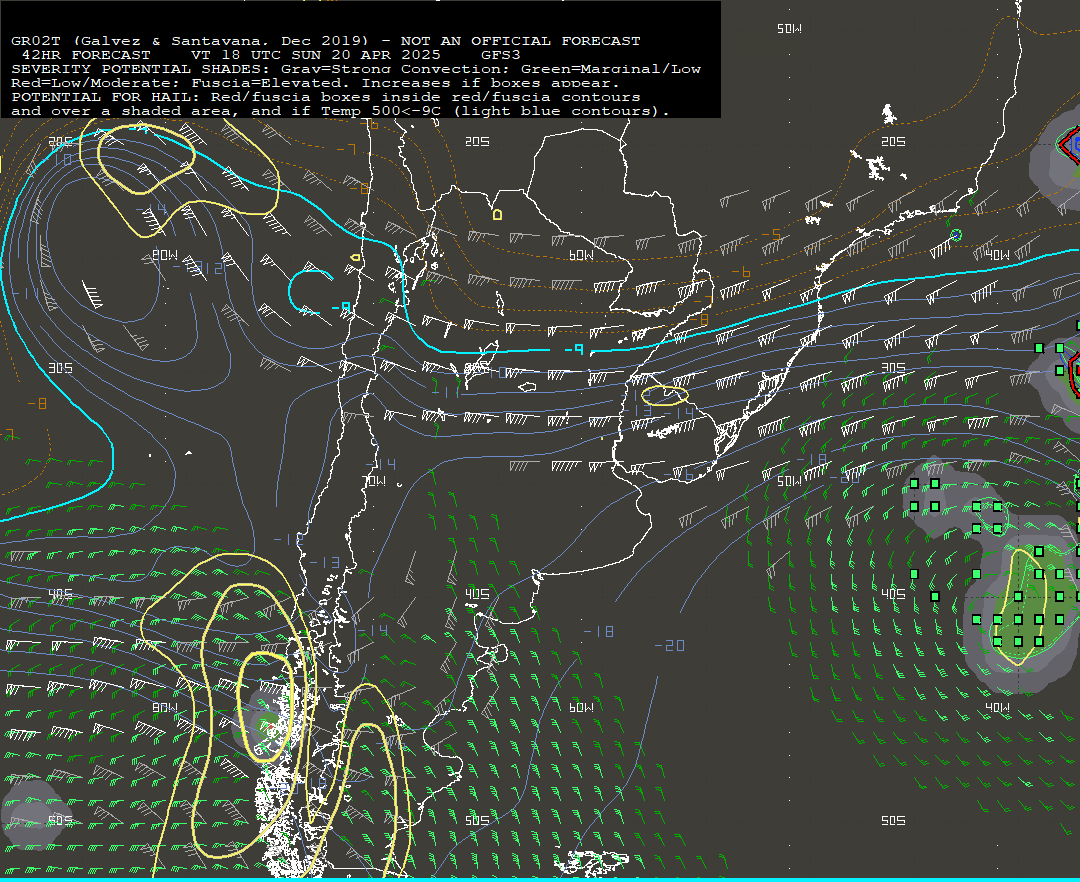Click the '50S' label near the Pacific gray shade

click(61, 820)
